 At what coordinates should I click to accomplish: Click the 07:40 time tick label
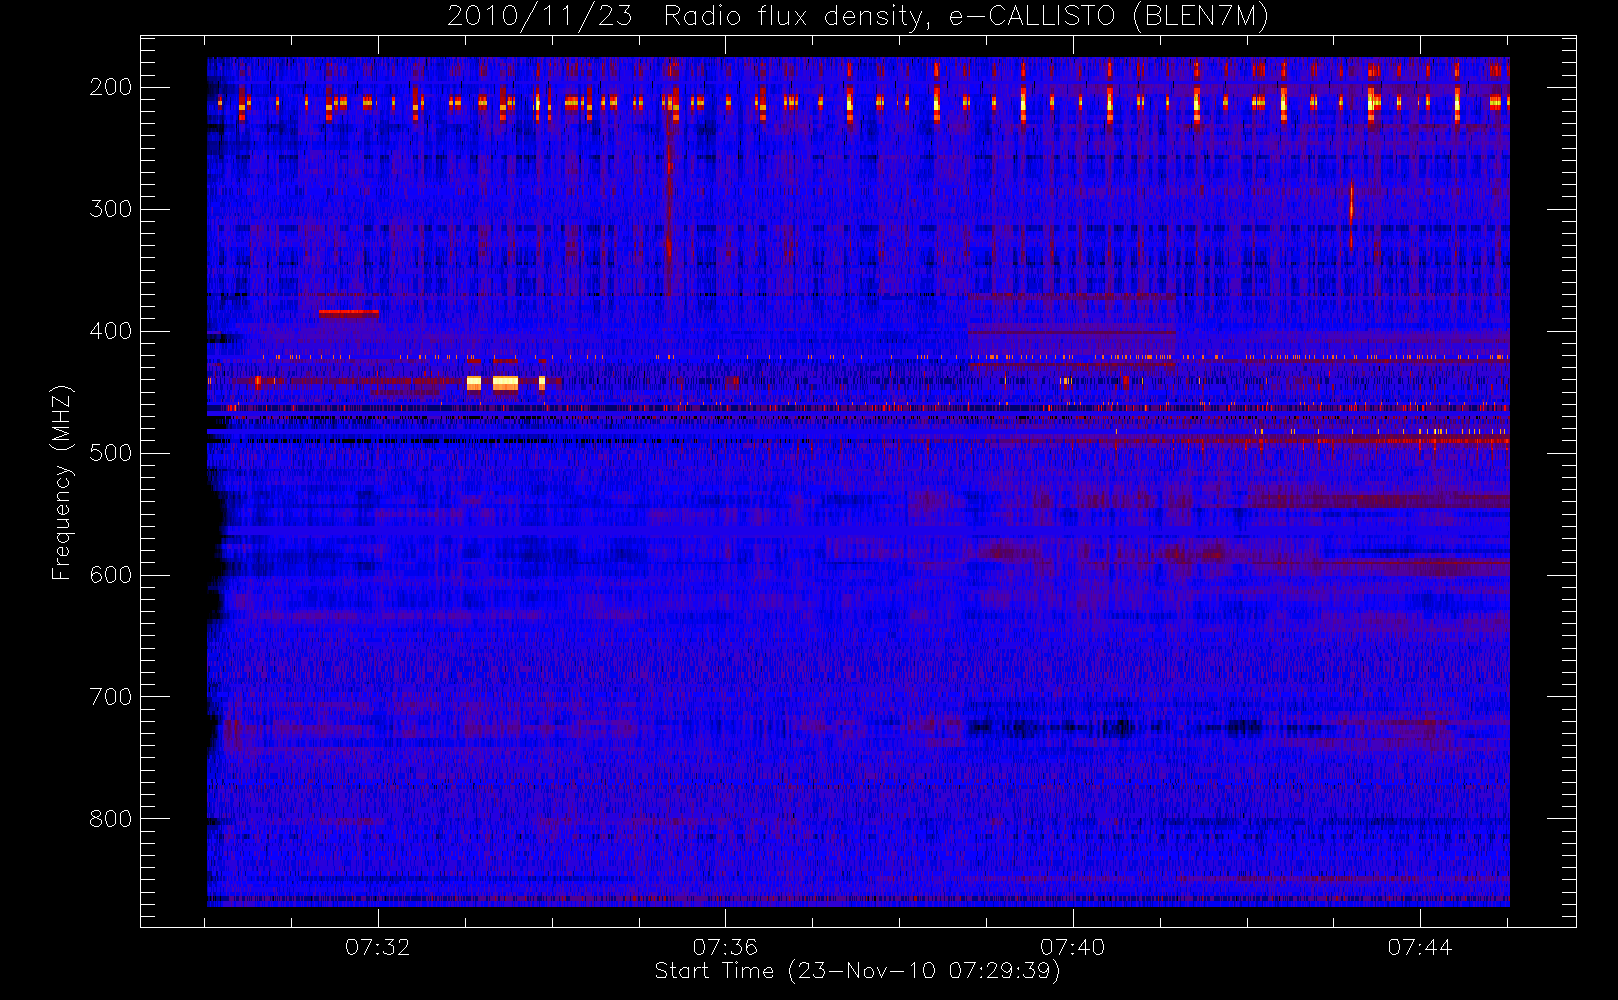[1072, 947]
